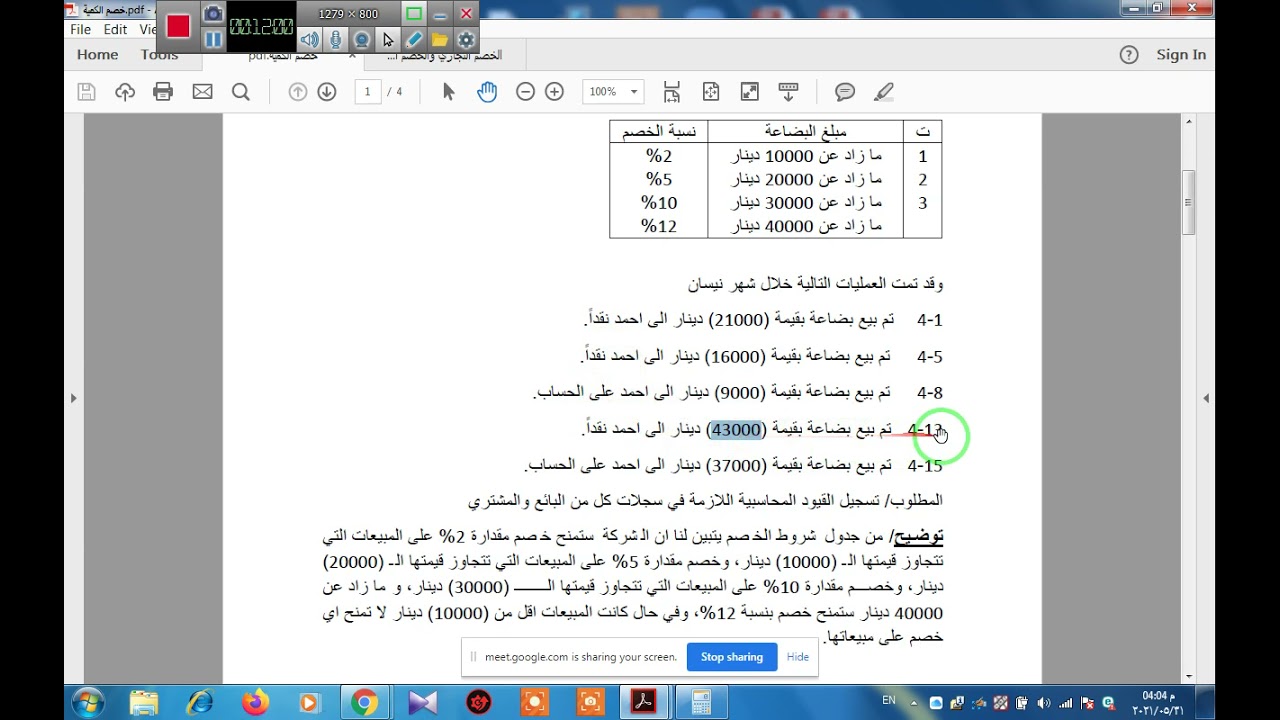
Task: Switch to the Tools tab
Action: [x=160, y=55]
